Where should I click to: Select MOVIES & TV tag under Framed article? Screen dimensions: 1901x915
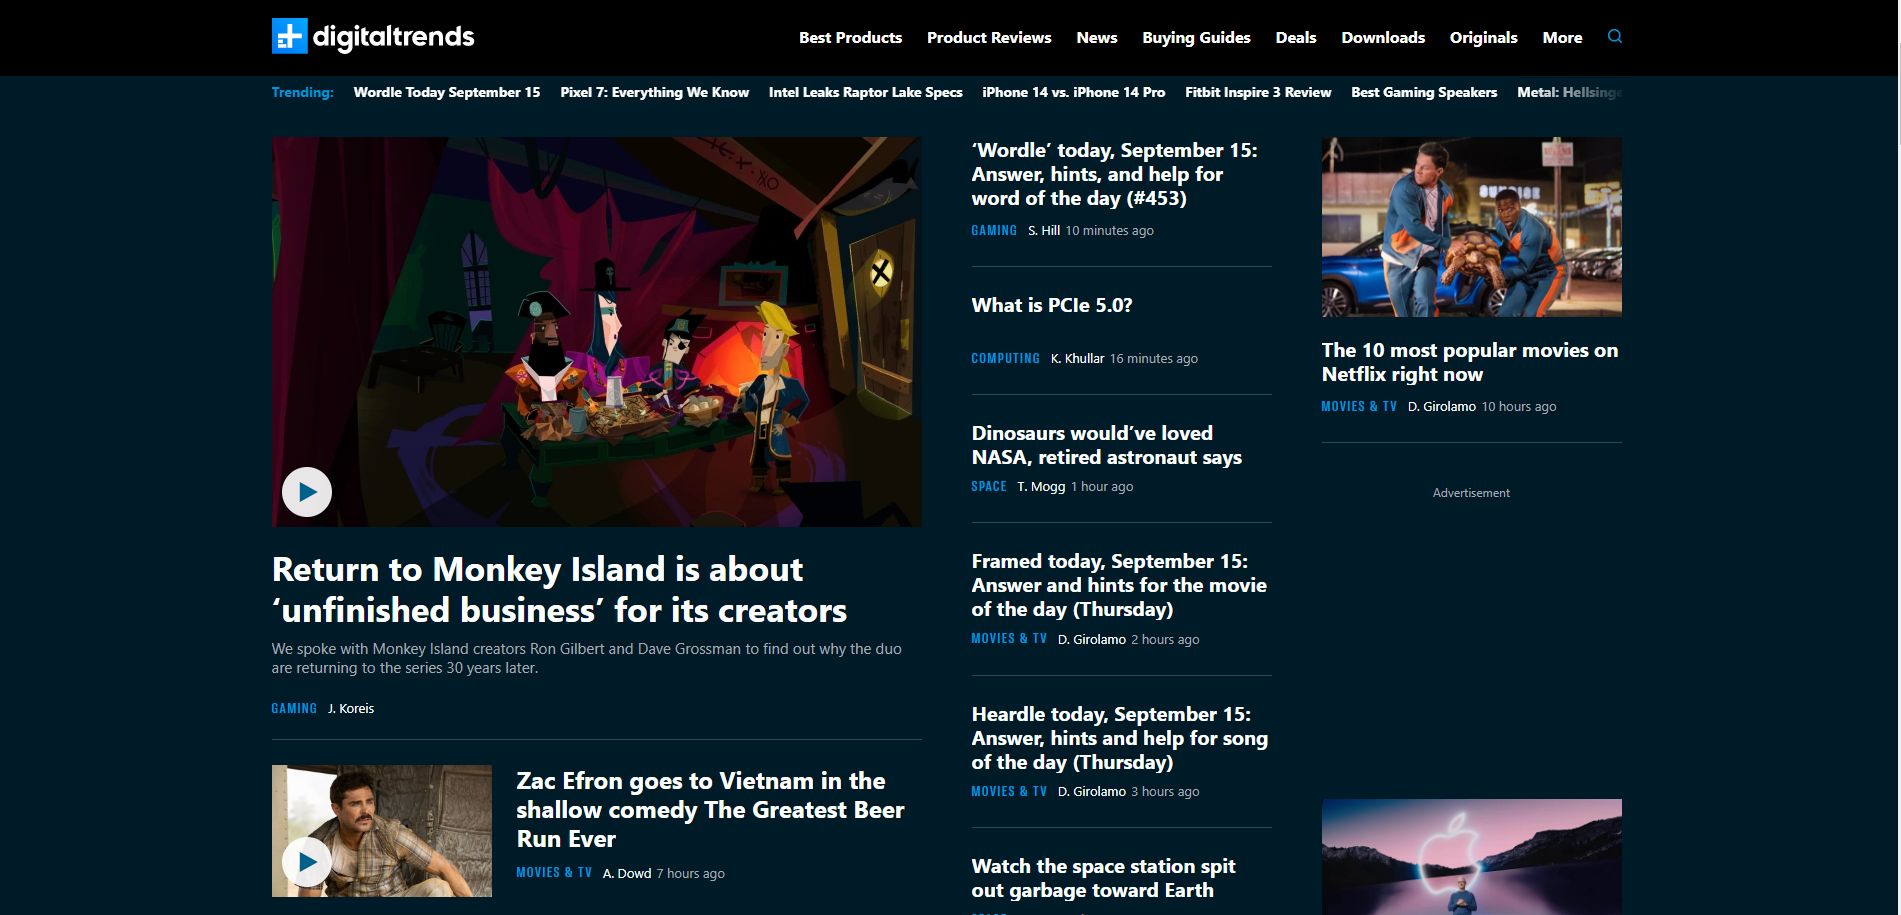point(1009,639)
